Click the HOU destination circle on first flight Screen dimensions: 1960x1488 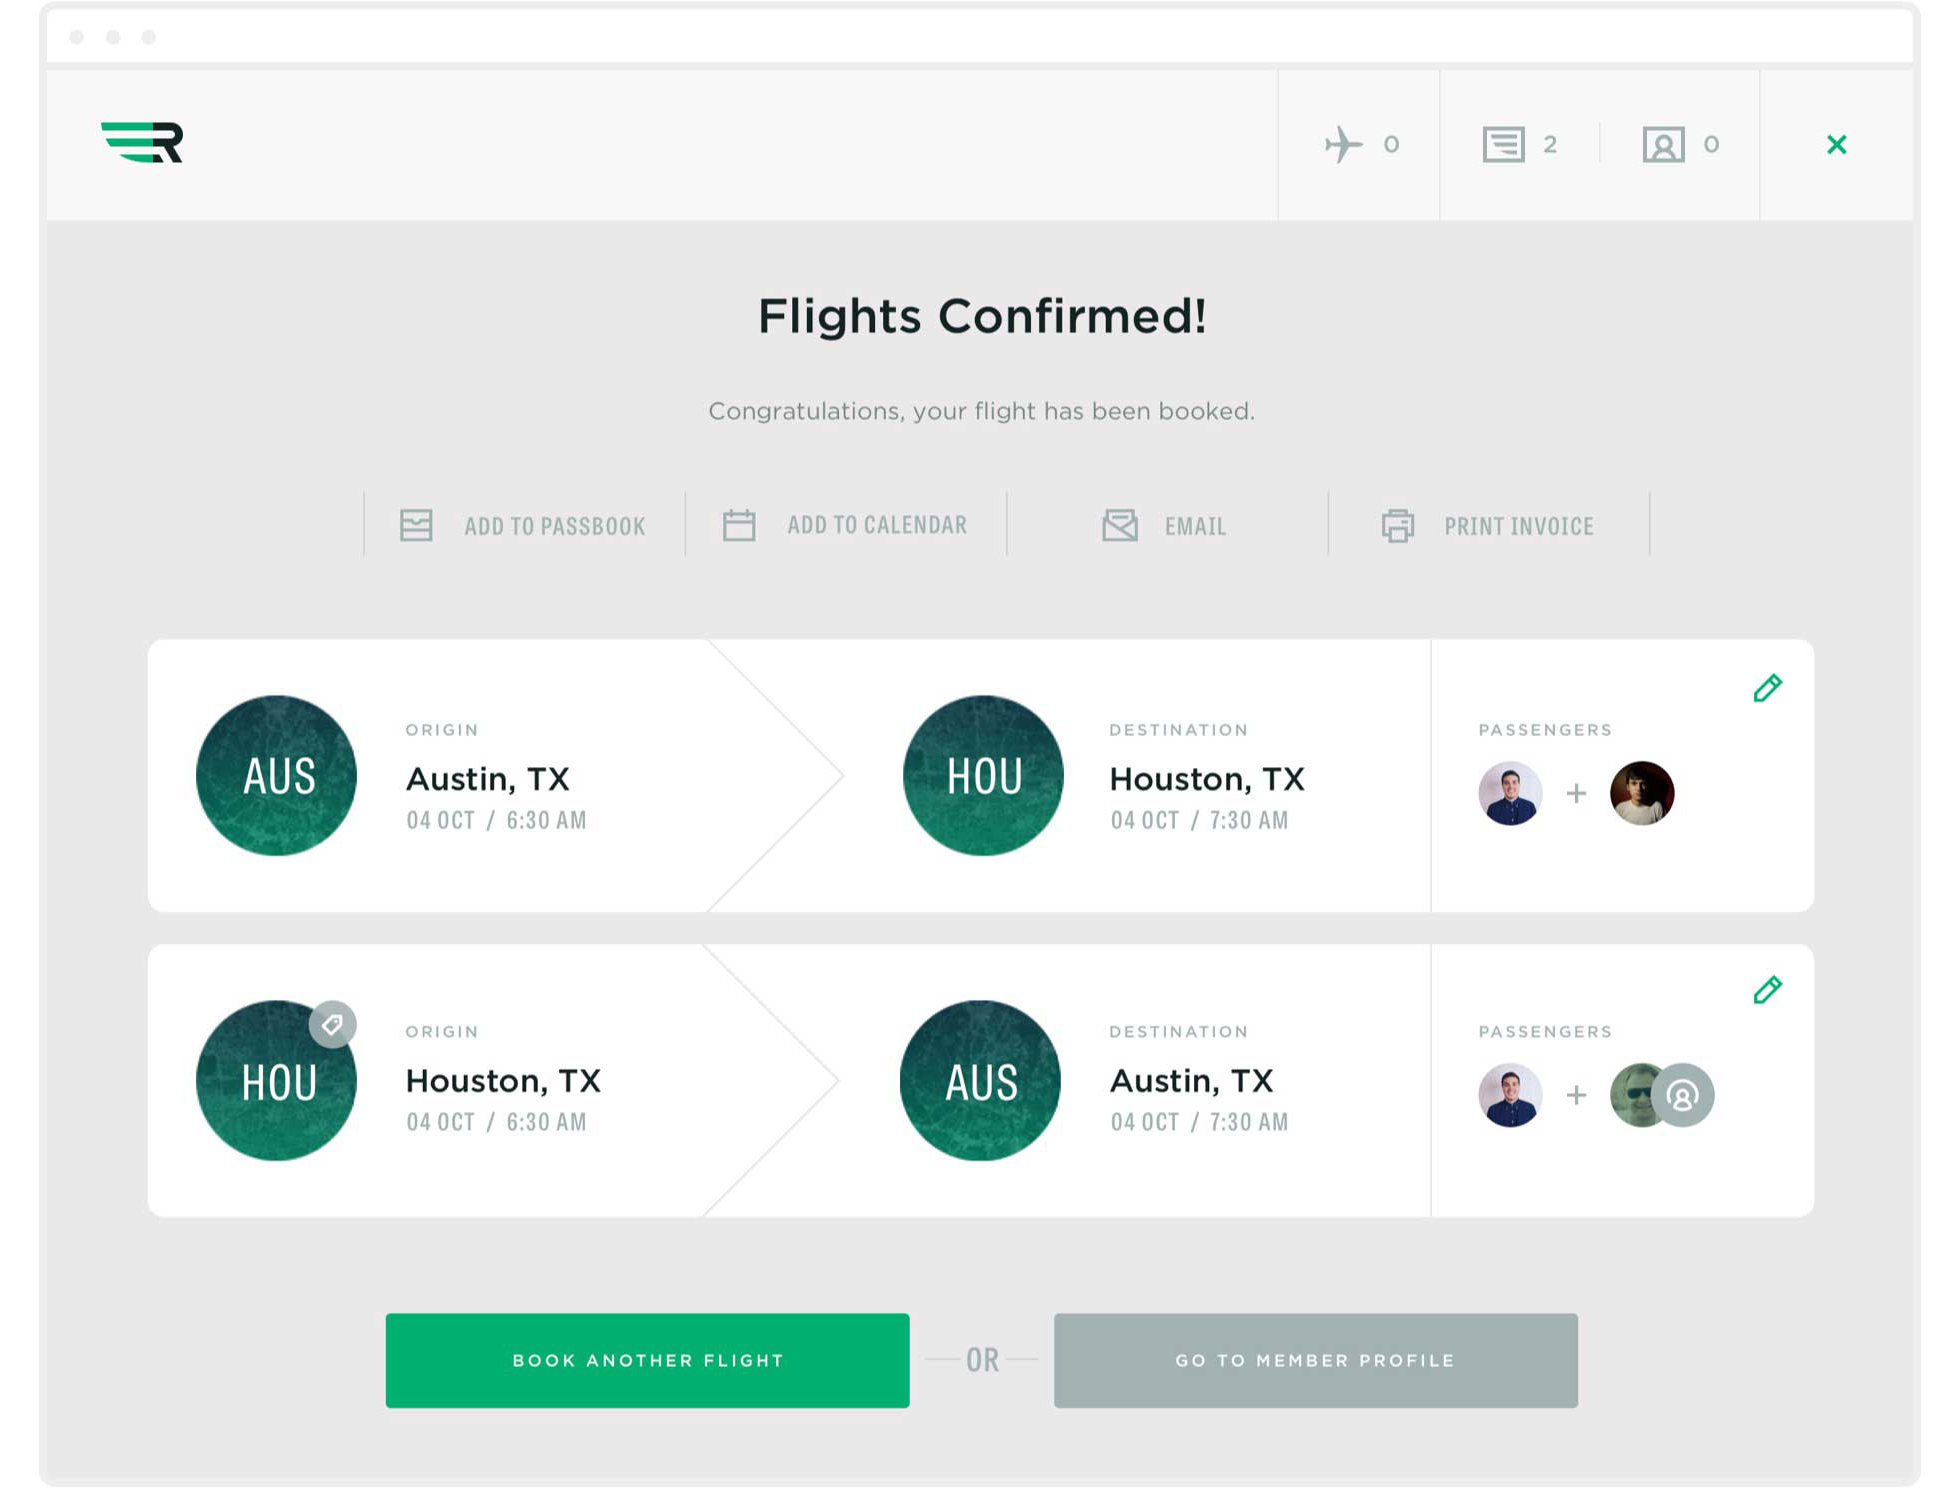(983, 776)
